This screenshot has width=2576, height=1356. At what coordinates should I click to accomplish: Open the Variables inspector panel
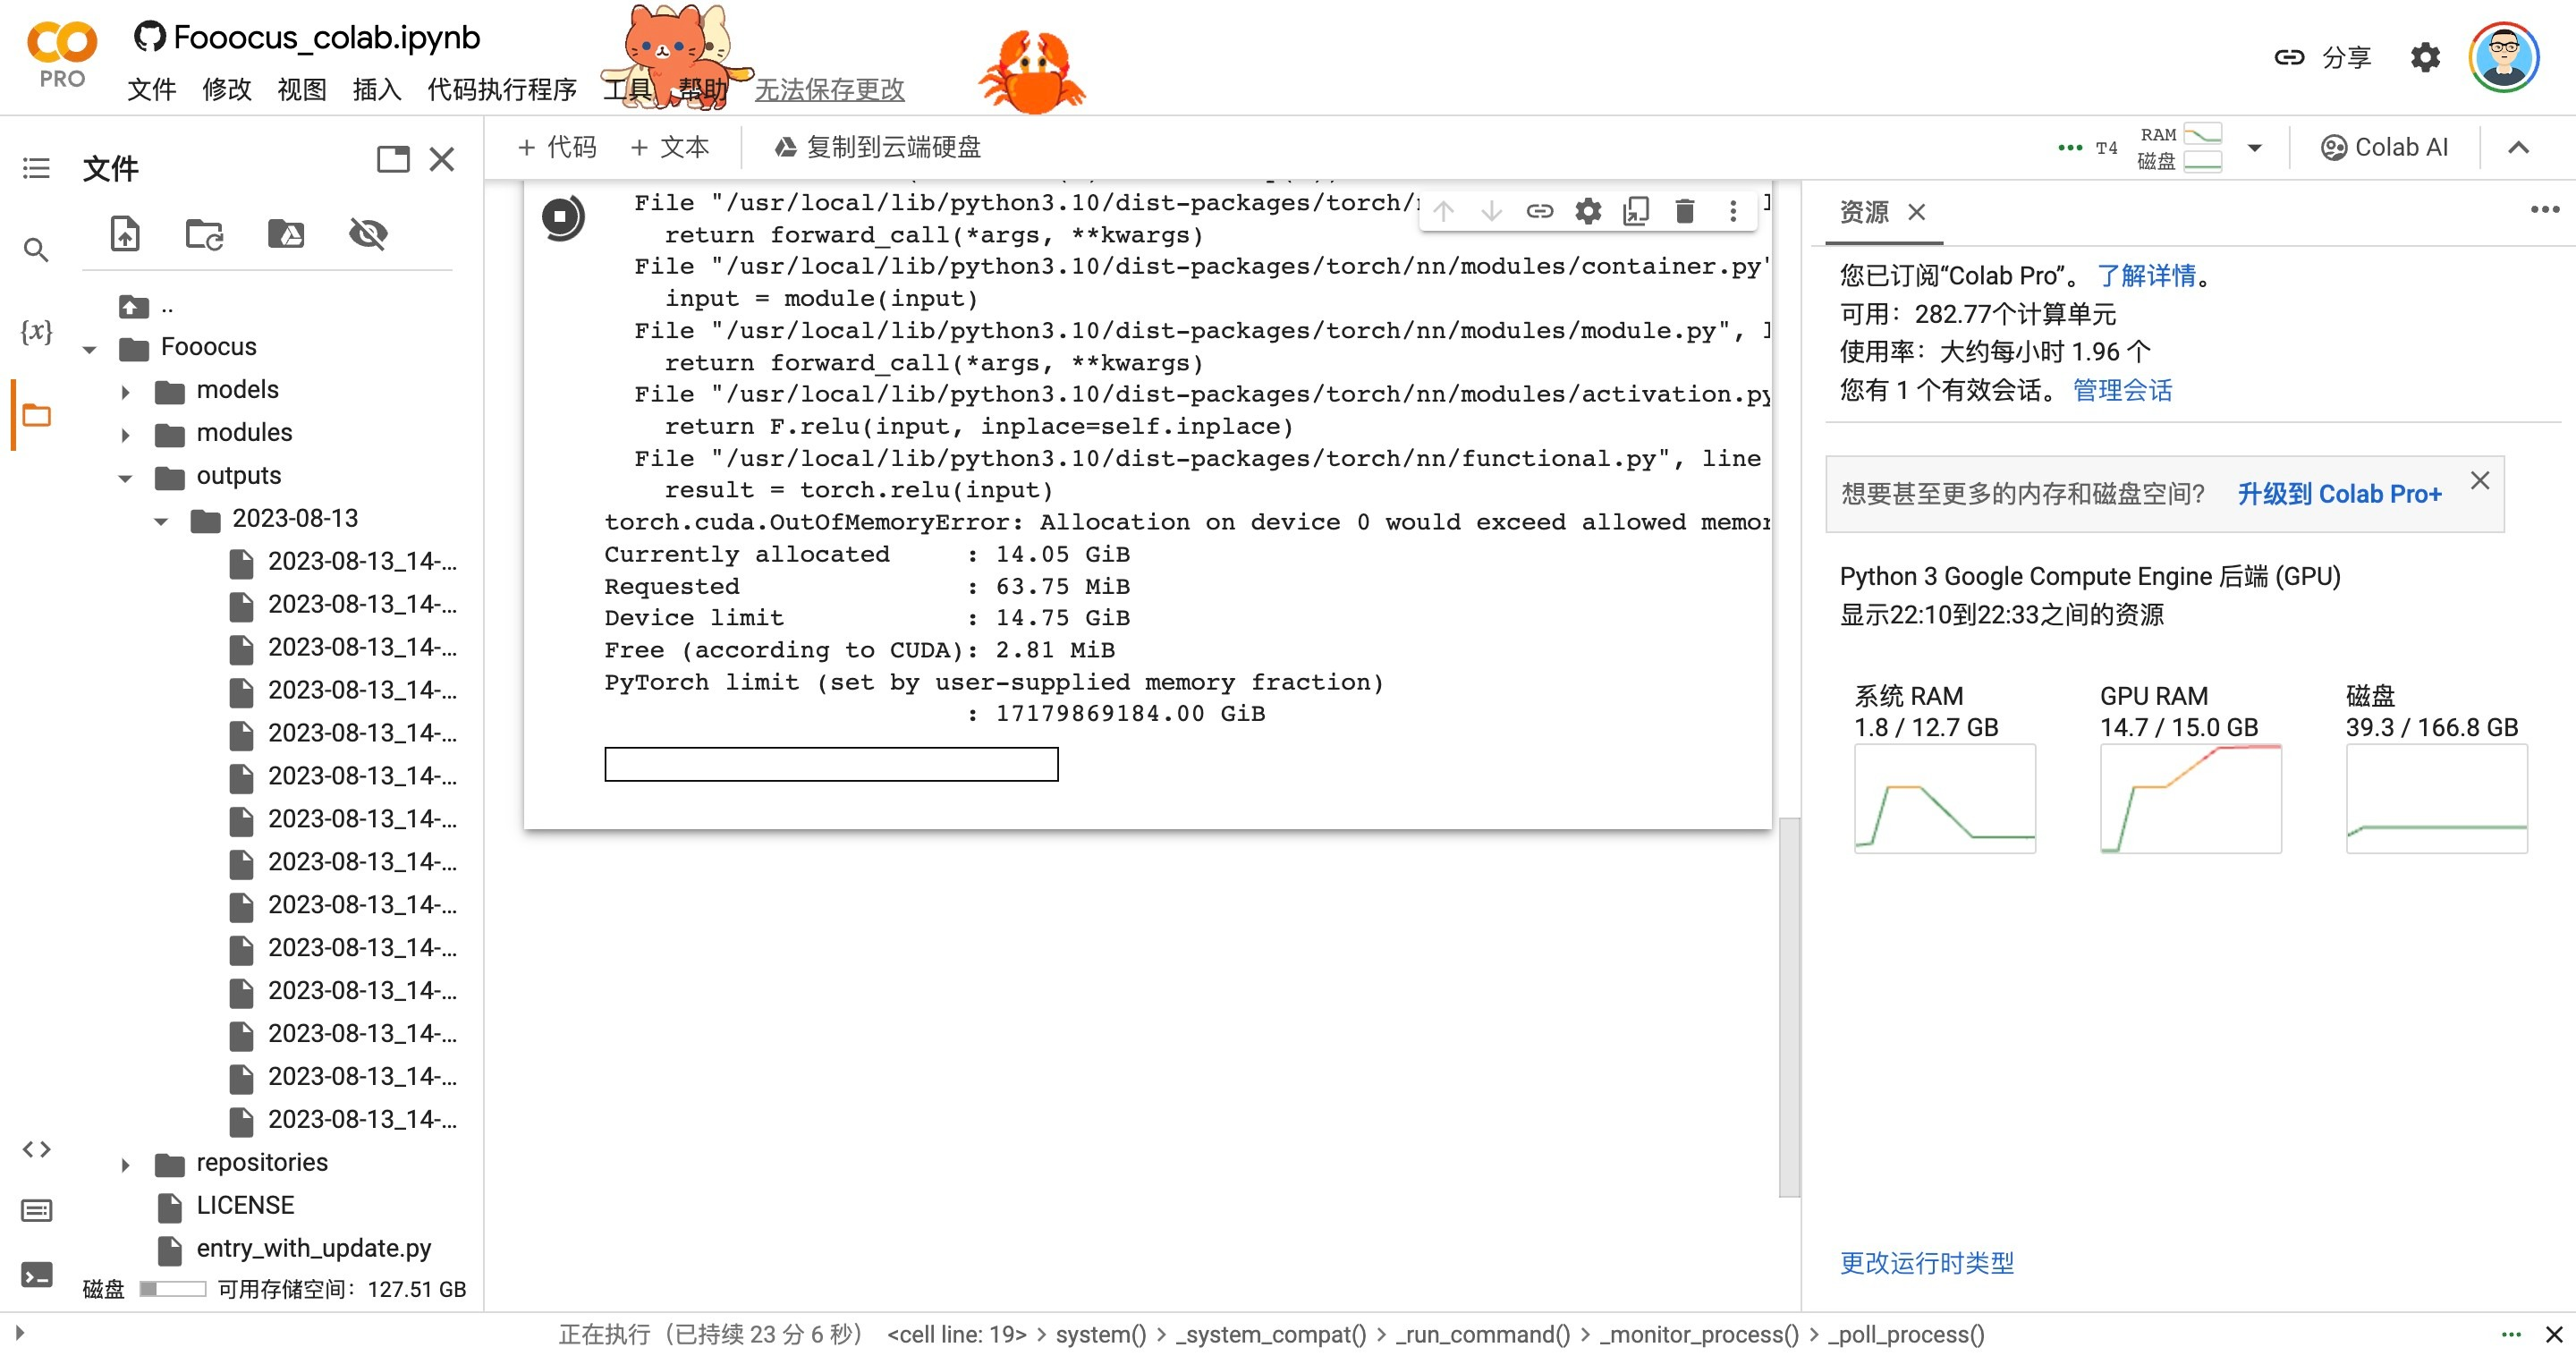[35, 332]
